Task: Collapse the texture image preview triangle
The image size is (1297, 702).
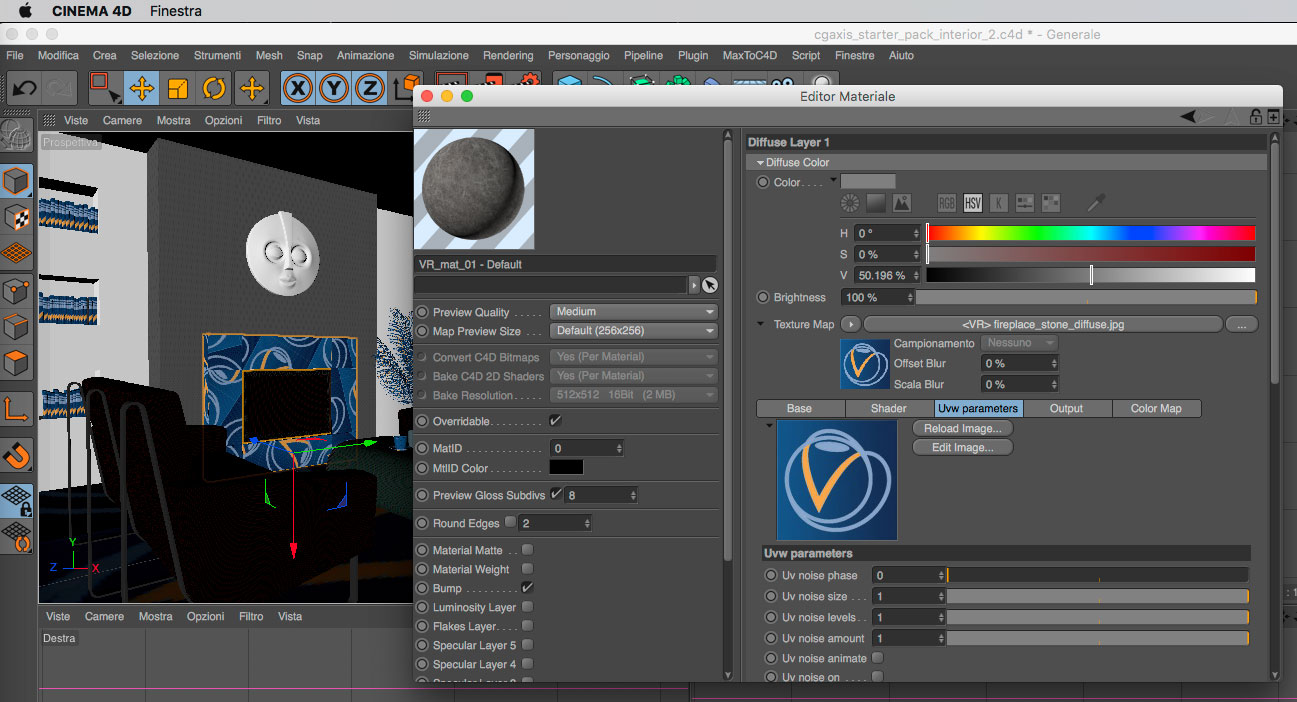Action: point(769,425)
